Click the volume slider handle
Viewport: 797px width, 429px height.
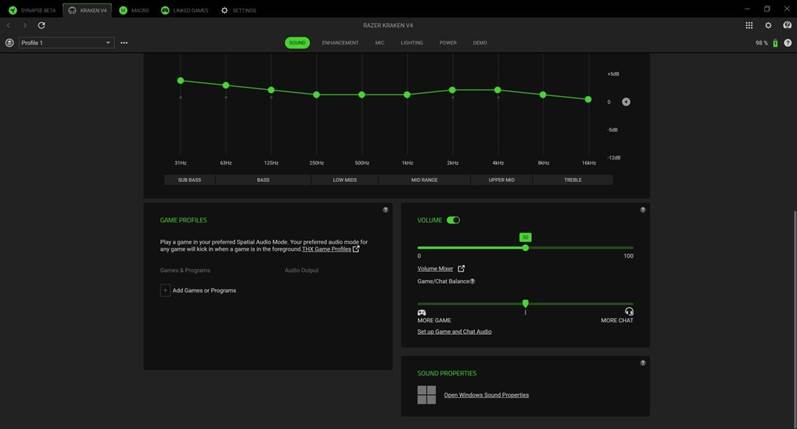[525, 248]
